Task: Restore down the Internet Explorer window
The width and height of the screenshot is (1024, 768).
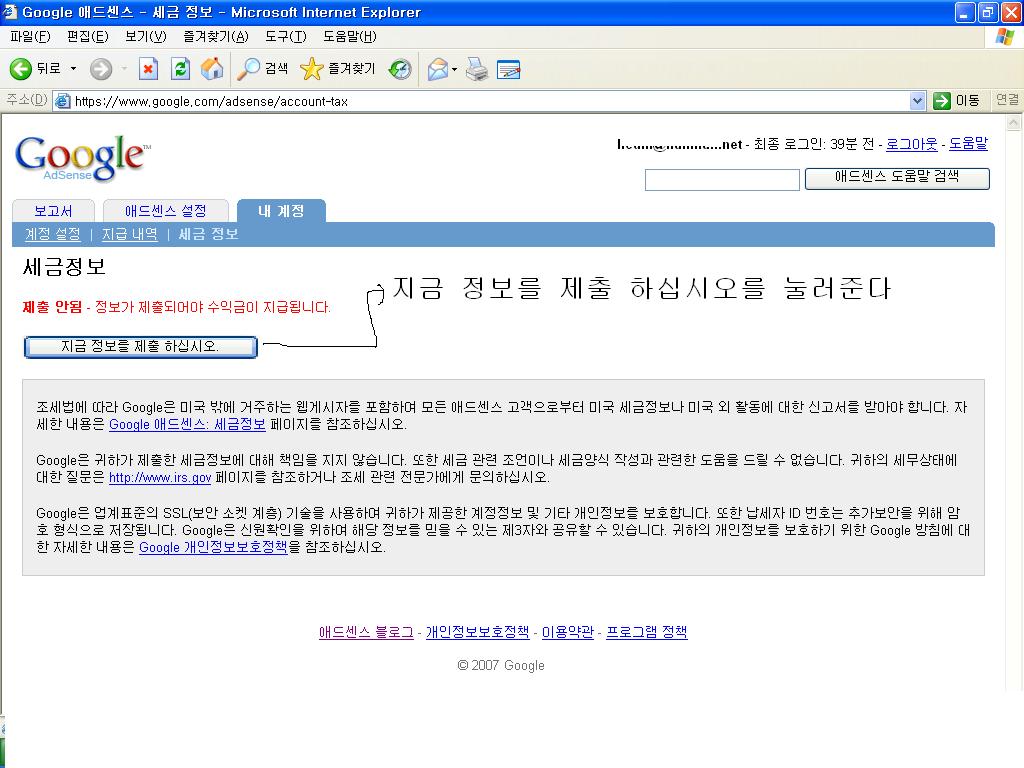Action: tap(987, 12)
